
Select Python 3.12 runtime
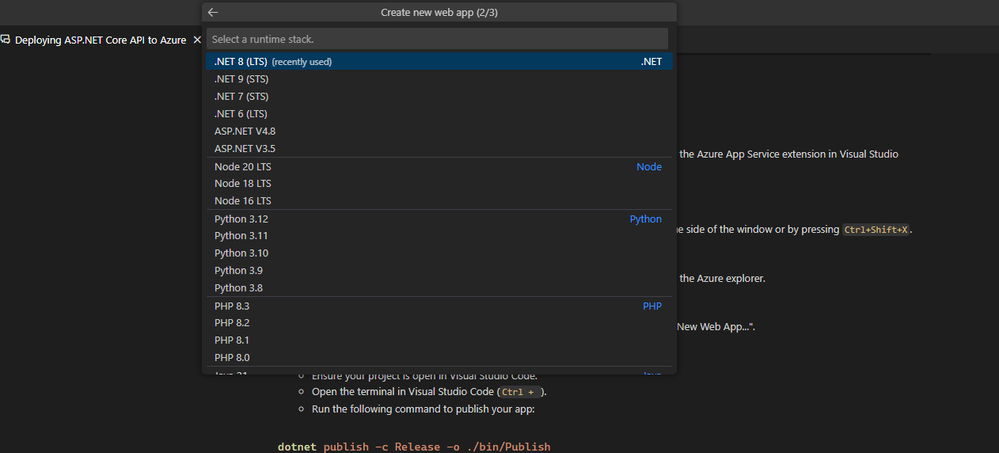pos(440,219)
